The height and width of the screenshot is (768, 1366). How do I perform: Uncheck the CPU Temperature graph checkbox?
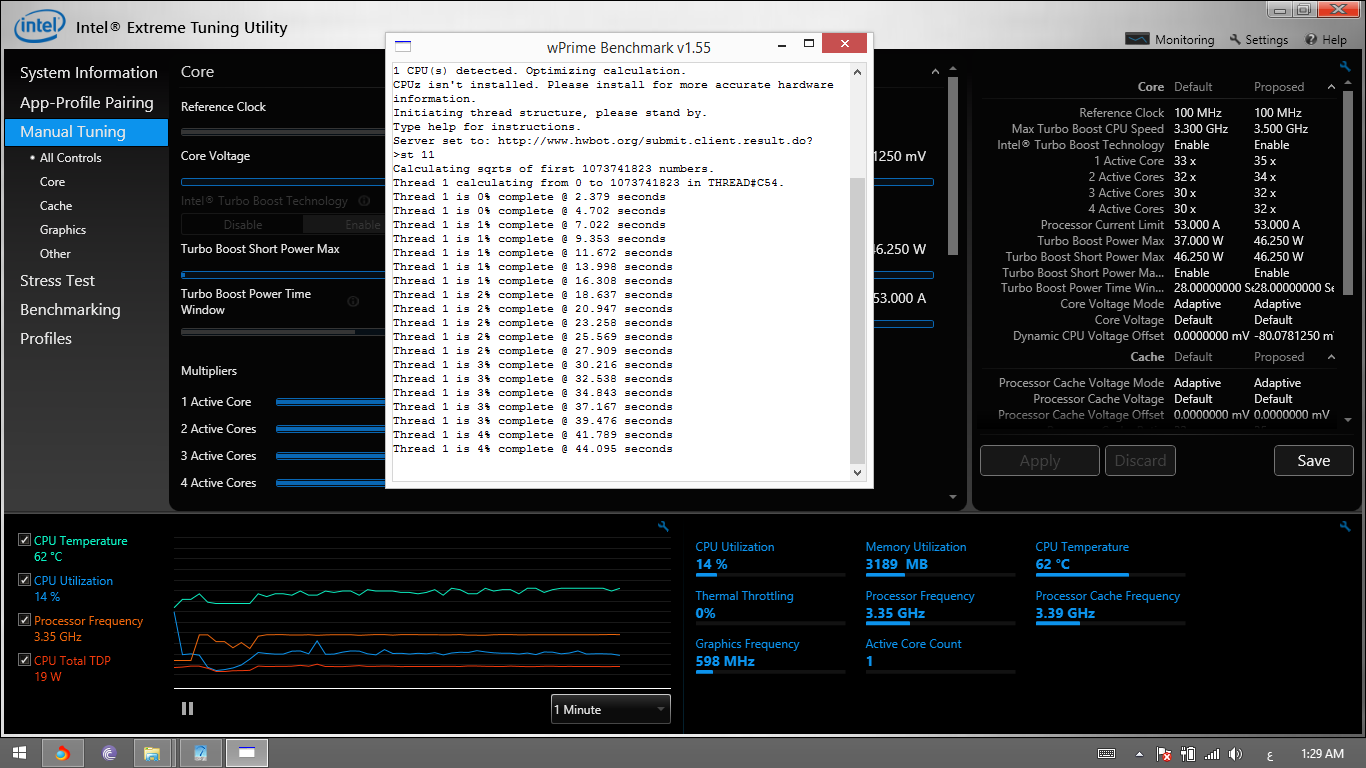point(25,540)
